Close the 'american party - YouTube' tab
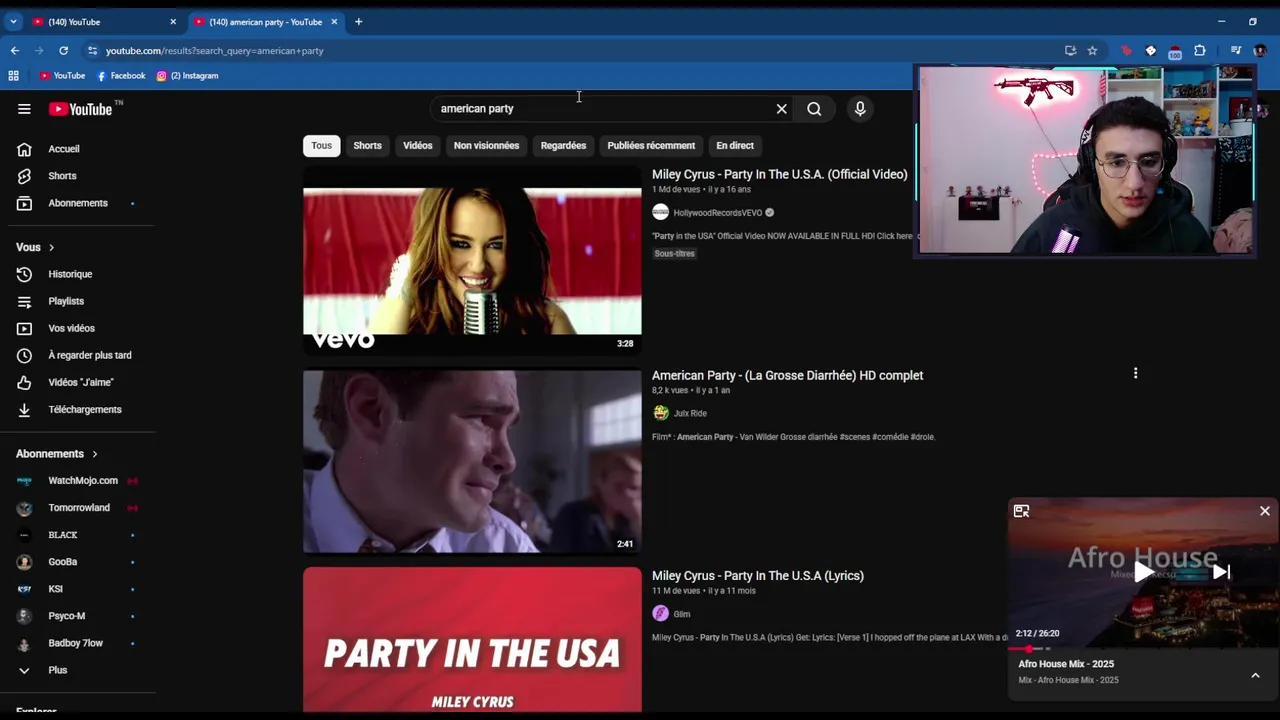The height and width of the screenshot is (720, 1280). coord(334,21)
